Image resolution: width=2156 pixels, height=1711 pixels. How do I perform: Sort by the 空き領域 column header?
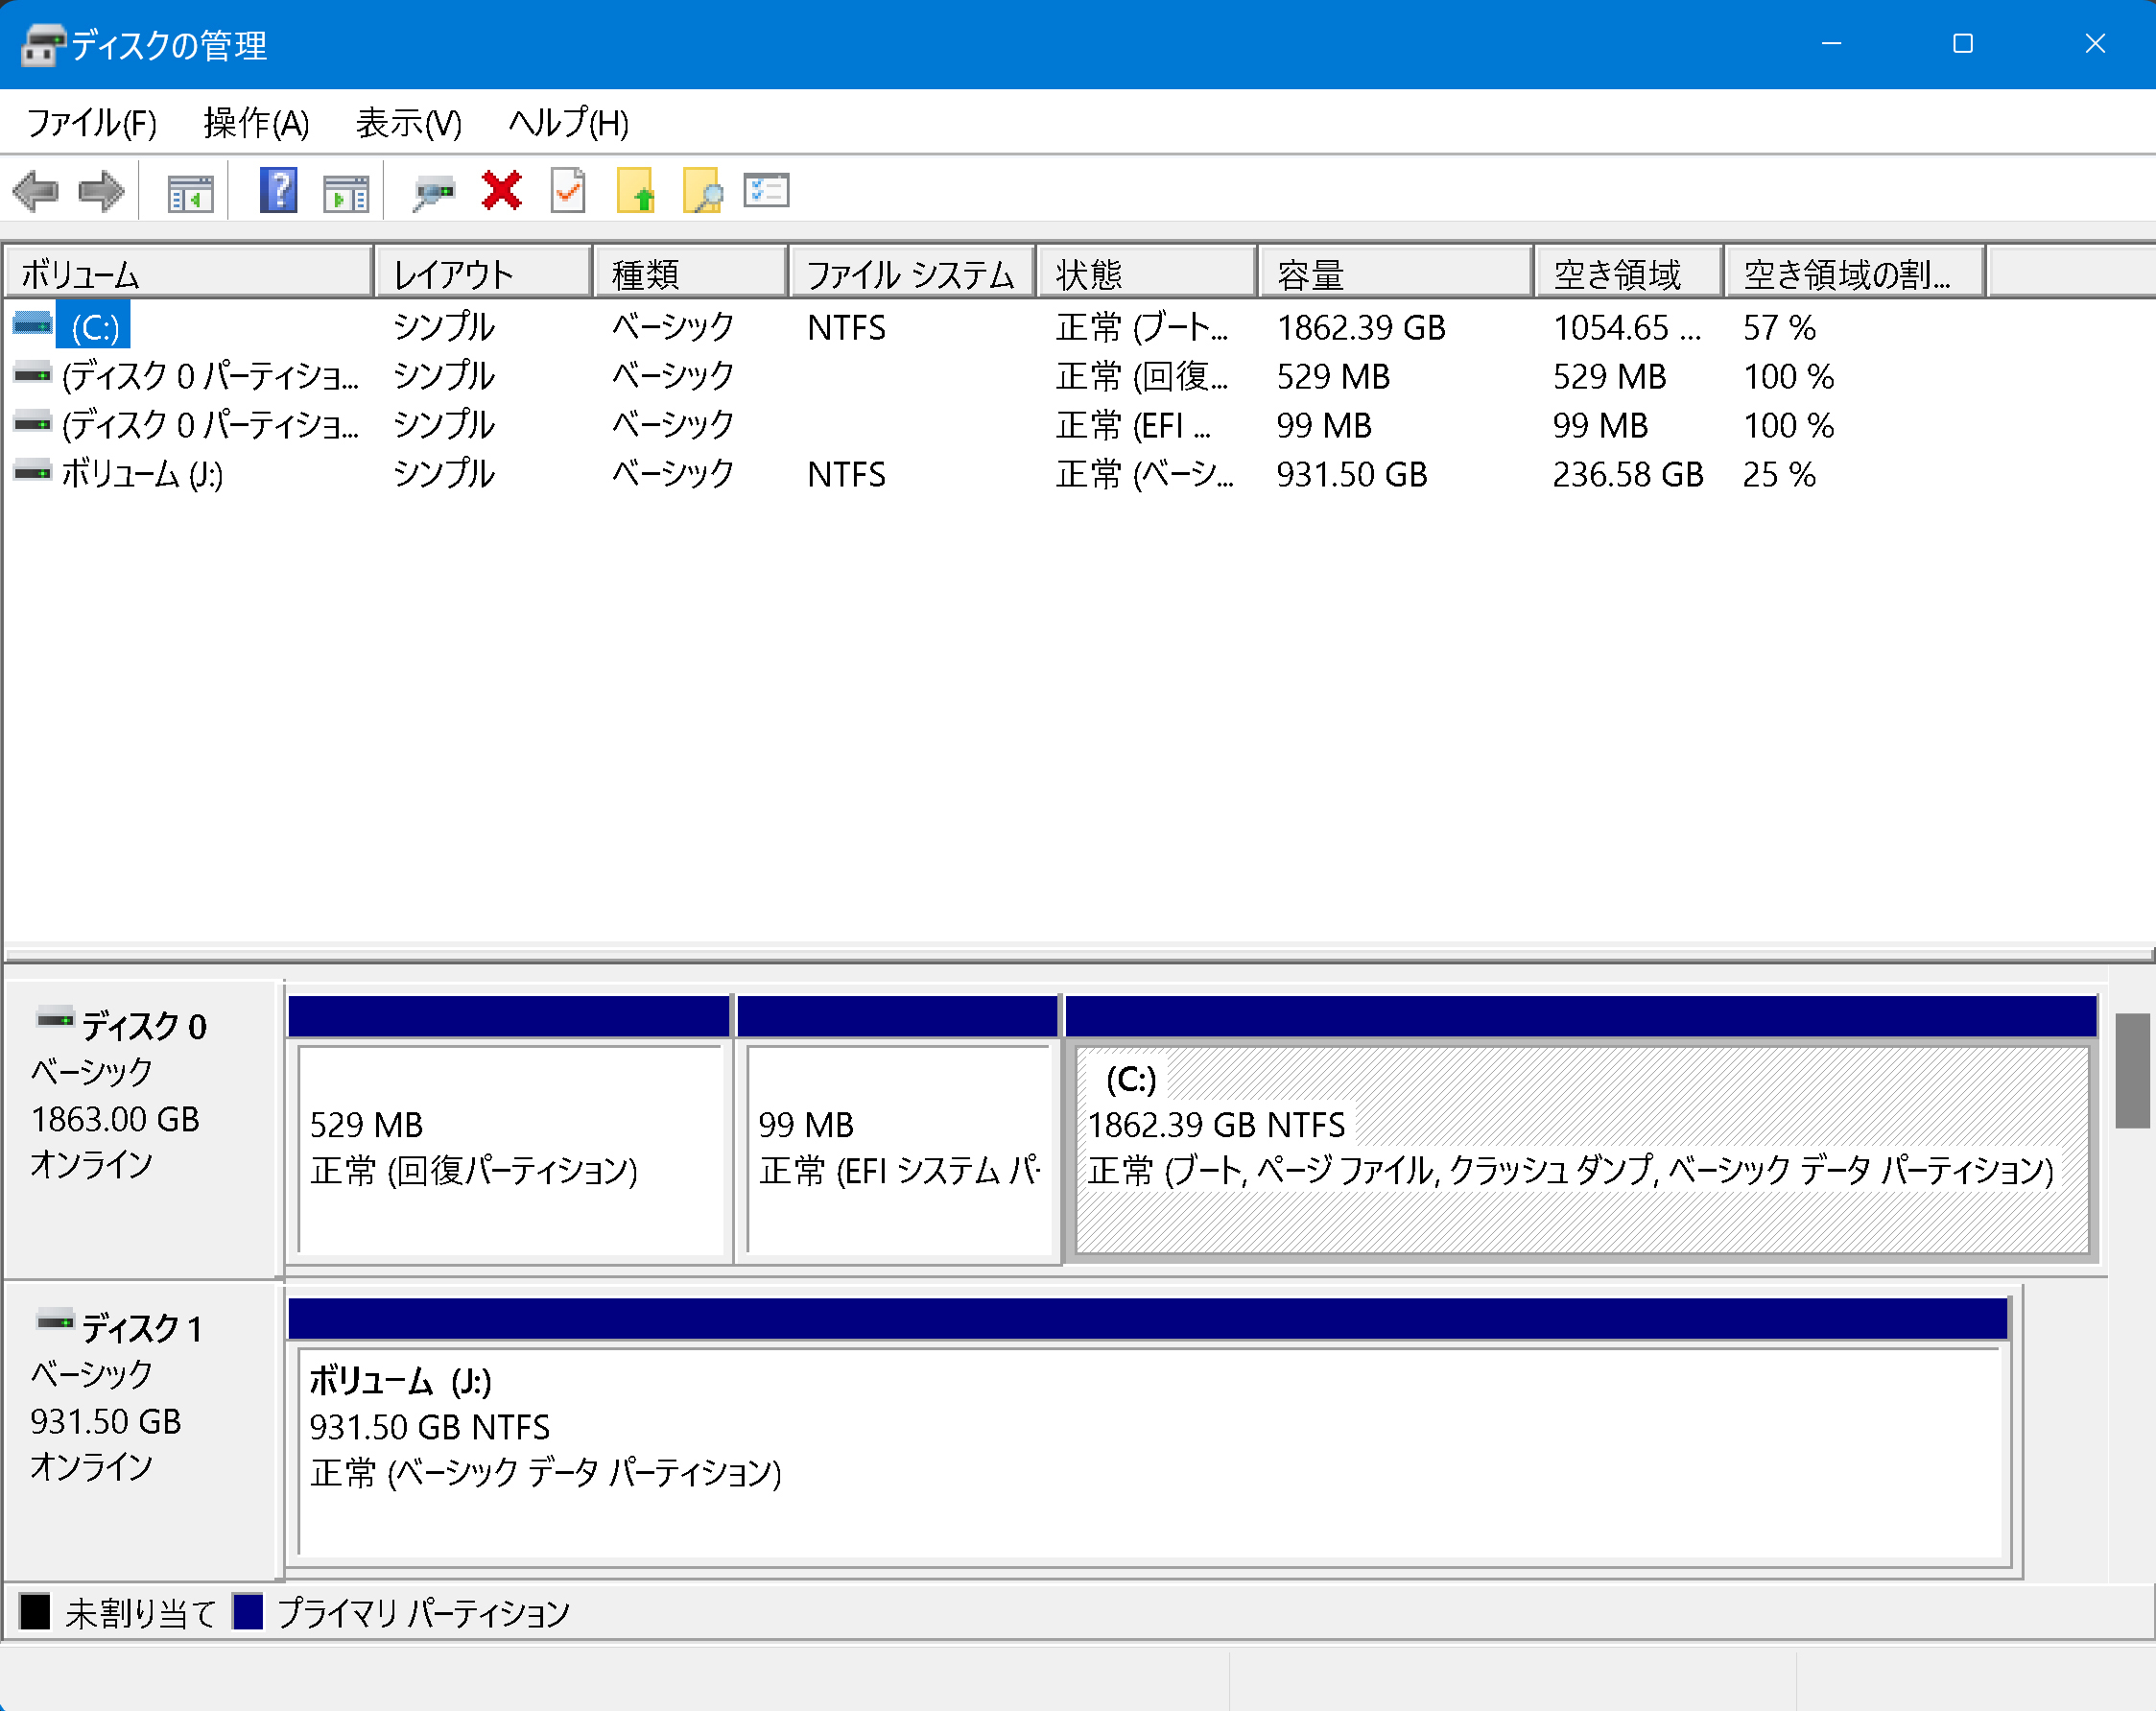pos(1626,273)
